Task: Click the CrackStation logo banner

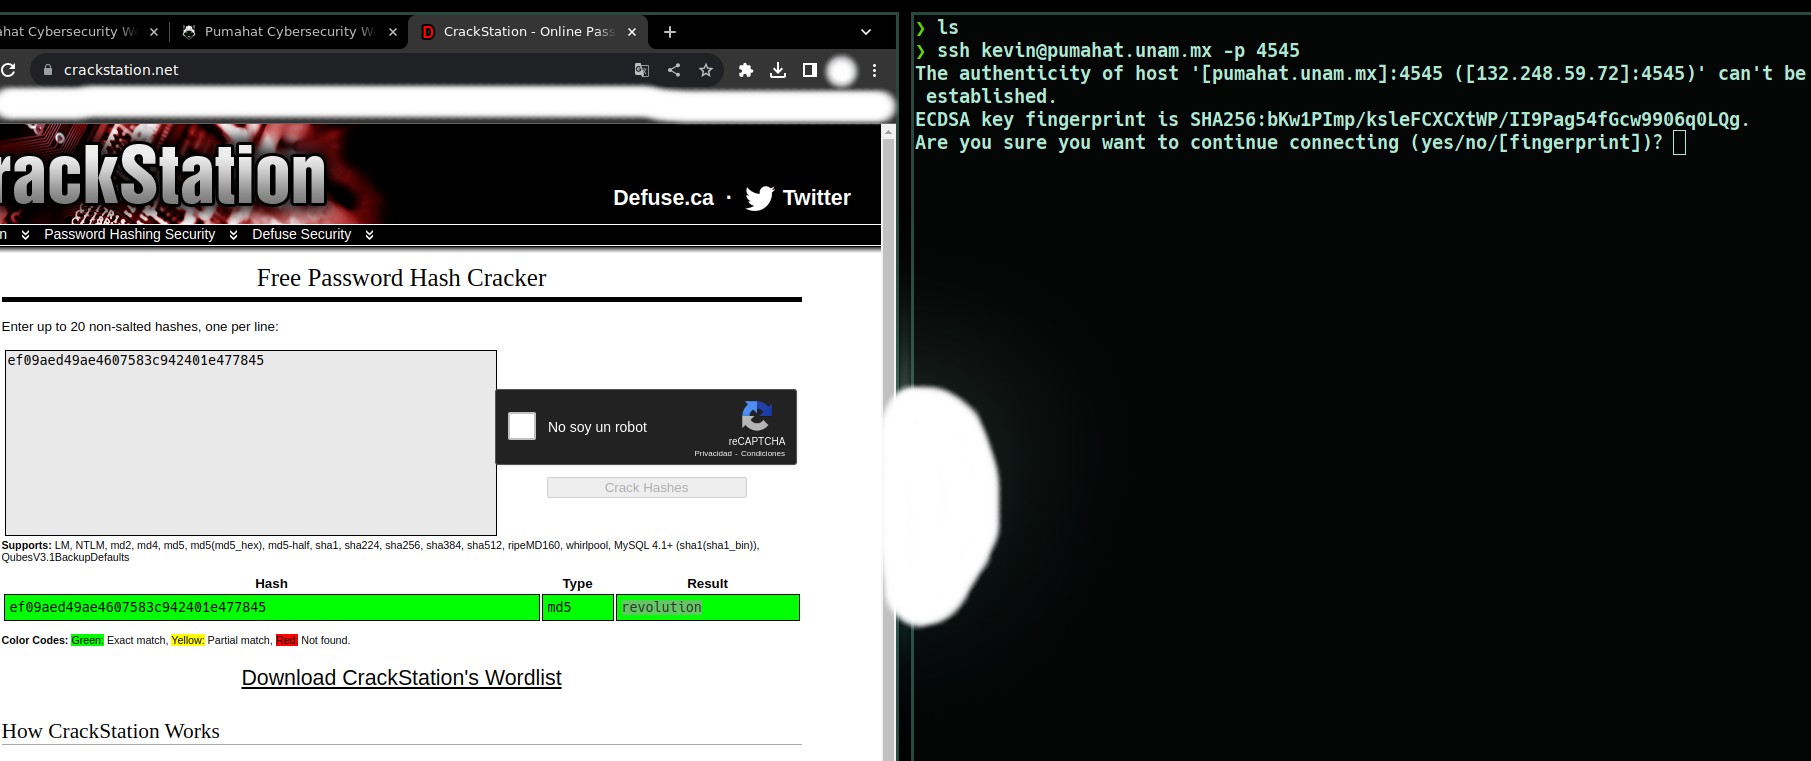Action: pyautogui.click(x=163, y=175)
